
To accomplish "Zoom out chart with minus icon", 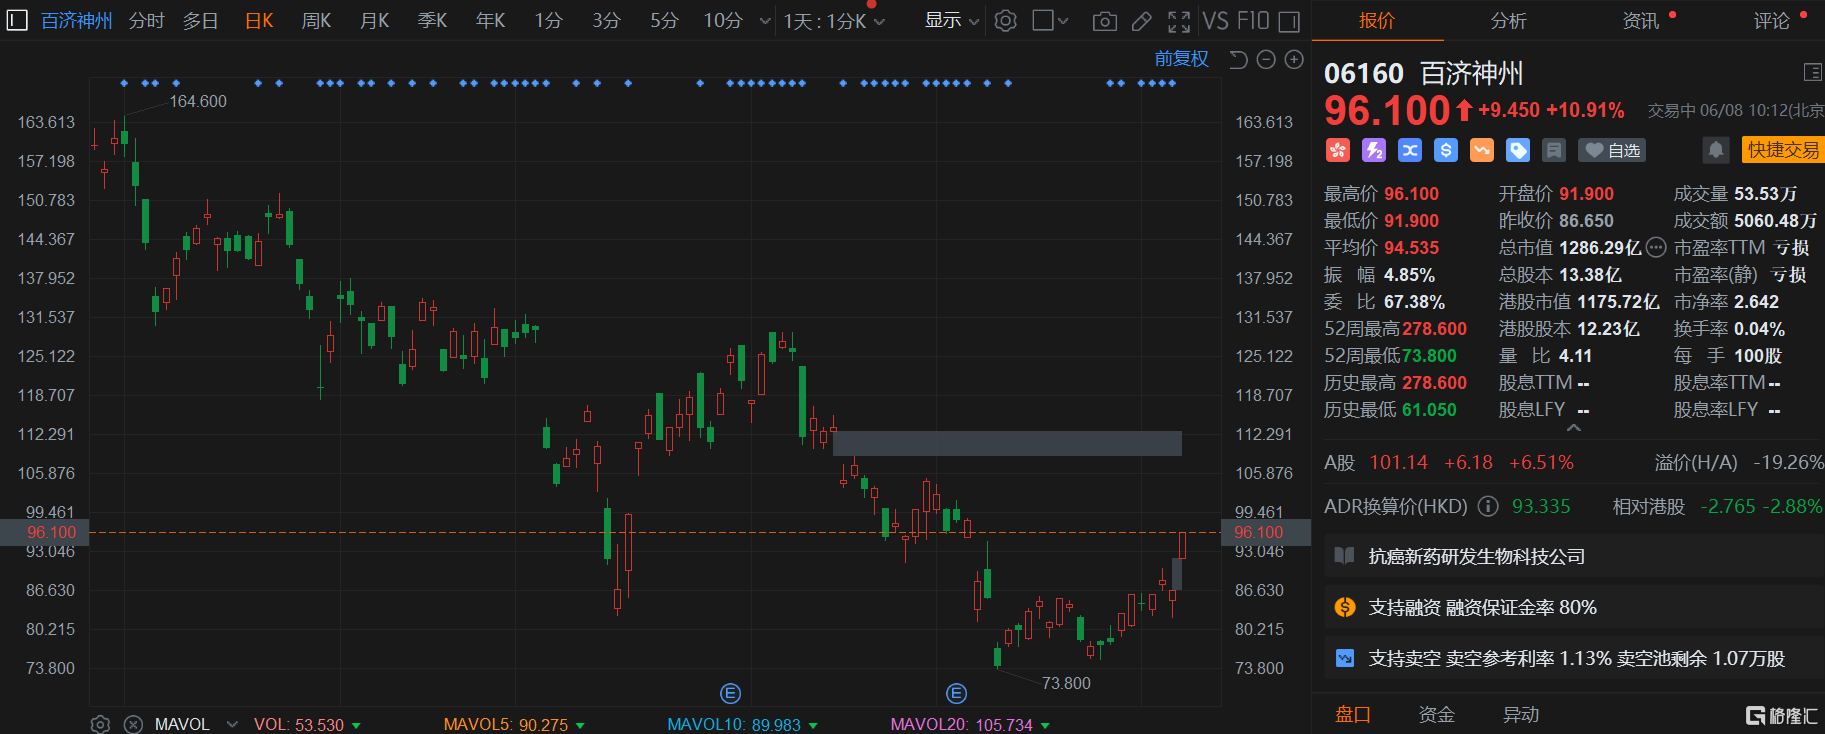I will coord(1266,60).
